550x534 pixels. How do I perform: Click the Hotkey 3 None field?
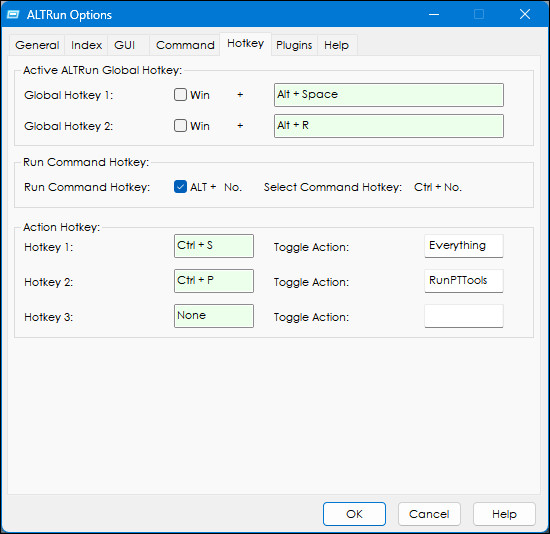(214, 316)
